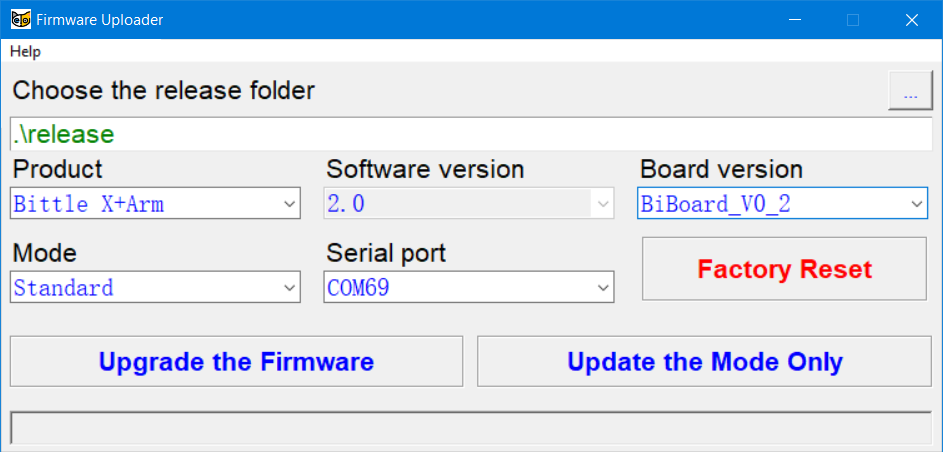Image resolution: width=943 pixels, height=452 pixels.
Task: Open the COM69 serial port combo box
Action: [x=458, y=288]
